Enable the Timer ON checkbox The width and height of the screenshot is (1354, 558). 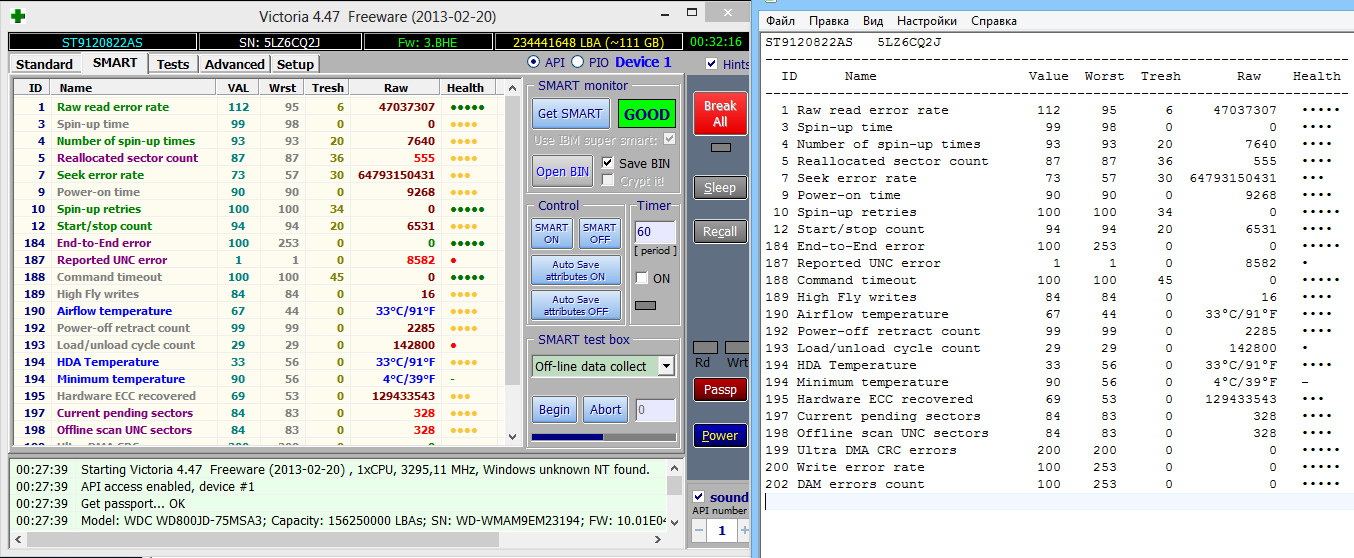coord(642,278)
